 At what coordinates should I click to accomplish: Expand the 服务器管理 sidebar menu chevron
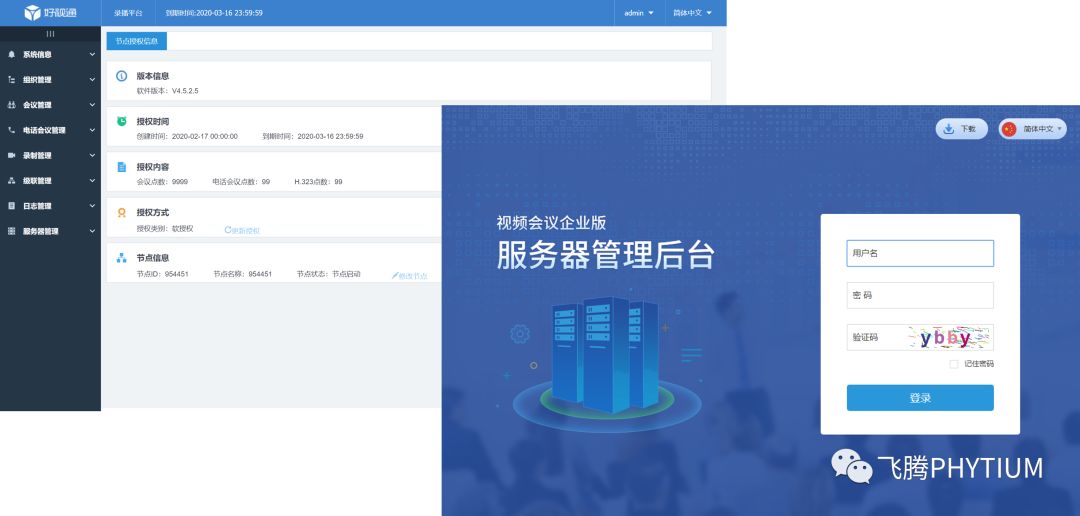tap(92, 231)
